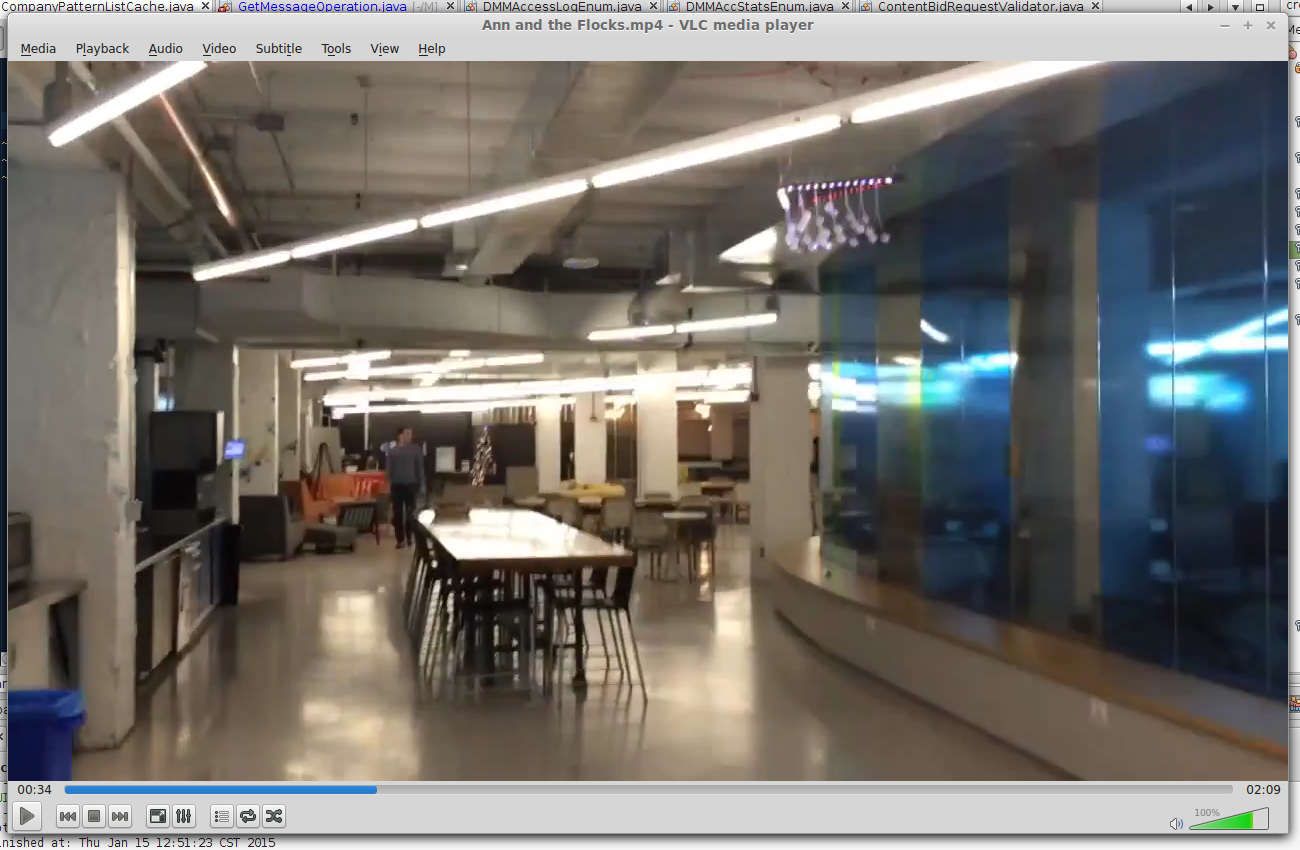Minimize the VLC window
Image resolution: width=1300 pixels, height=850 pixels.
pyautogui.click(x=1227, y=25)
